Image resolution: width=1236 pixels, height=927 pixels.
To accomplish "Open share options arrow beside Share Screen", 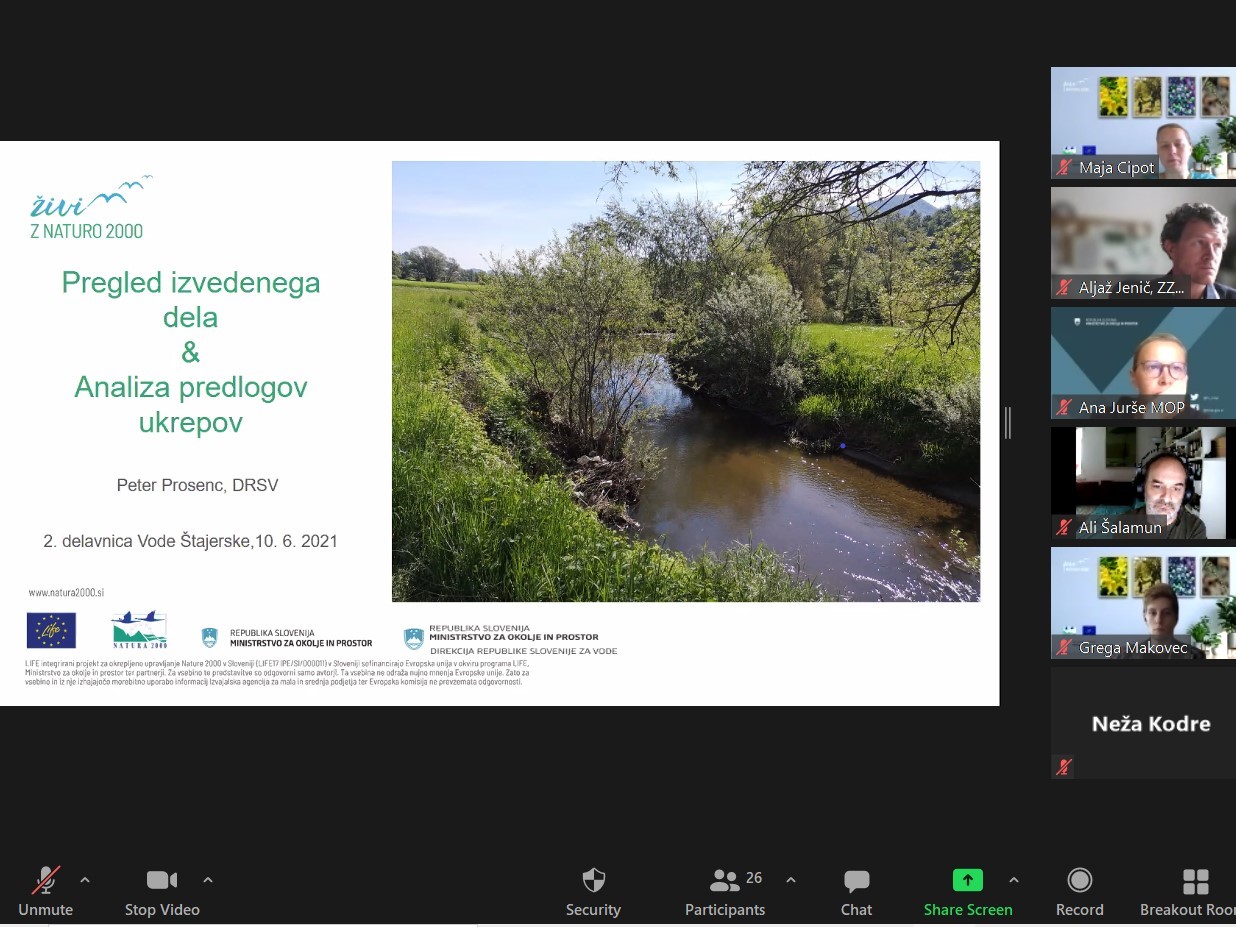I will point(1014,880).
